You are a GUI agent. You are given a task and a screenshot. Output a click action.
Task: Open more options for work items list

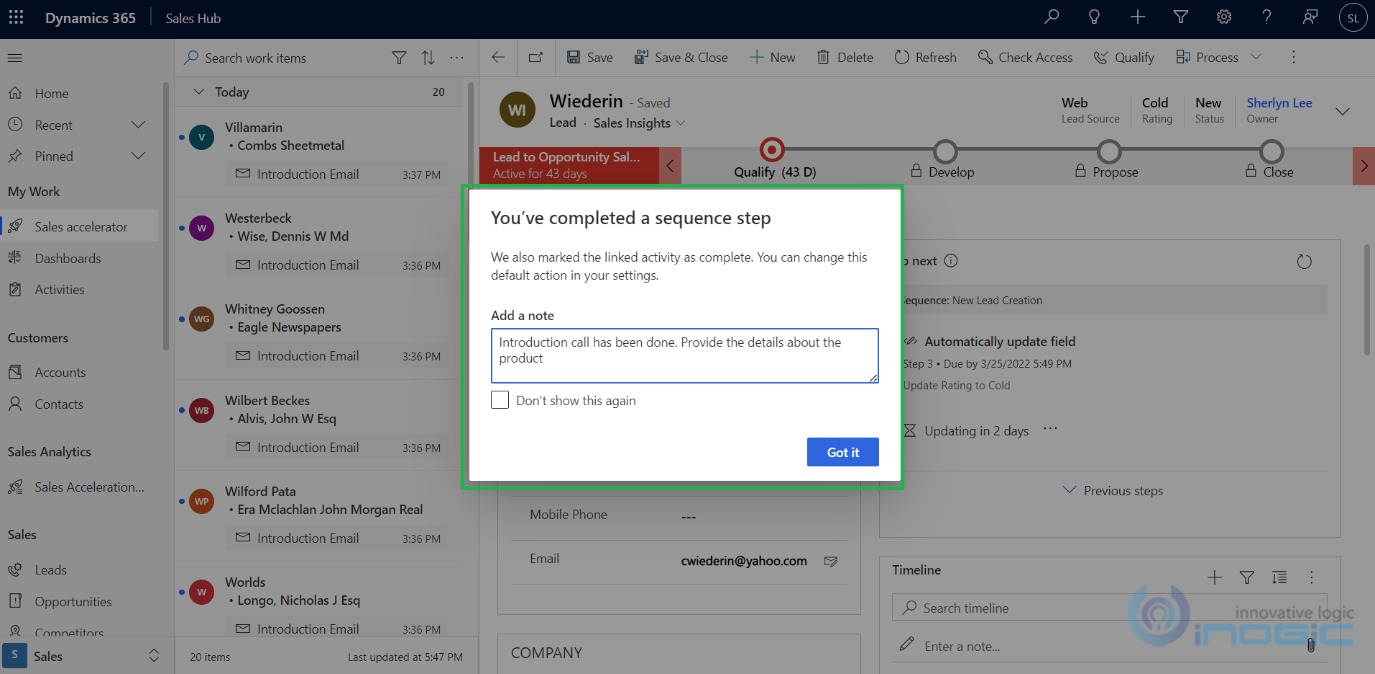(x=457, y=58)
